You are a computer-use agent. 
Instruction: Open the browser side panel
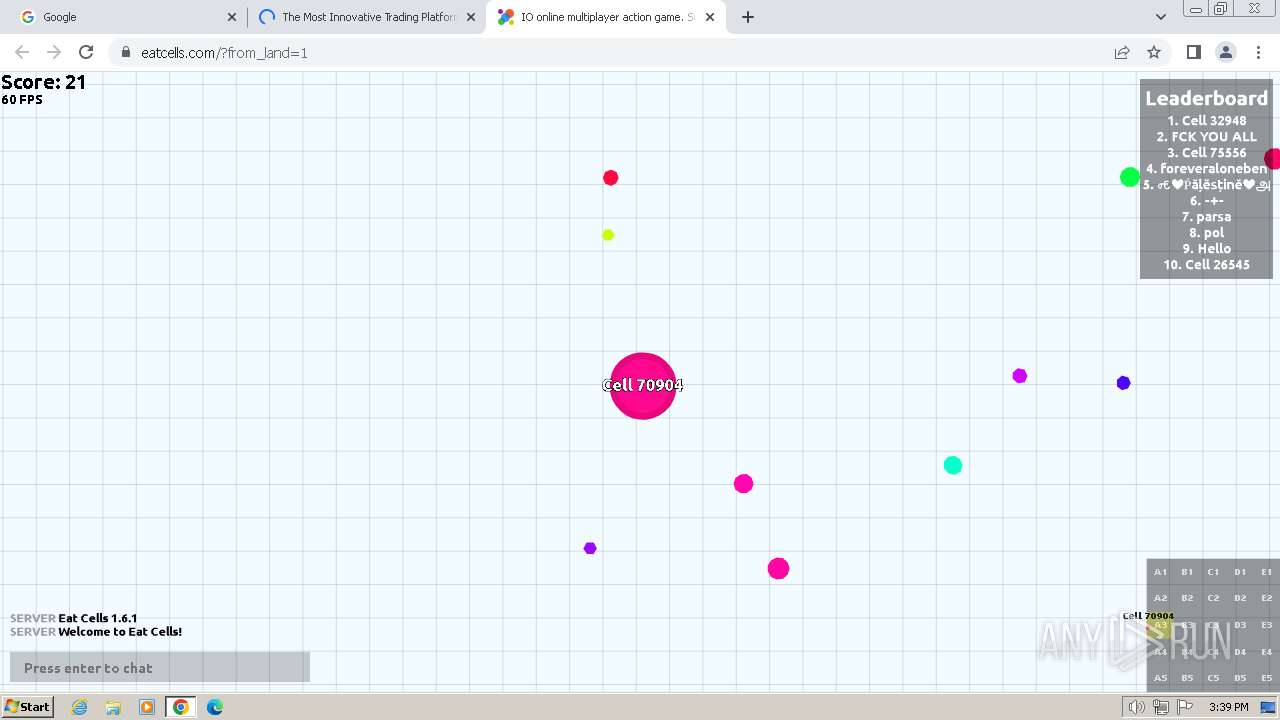click(x=1193, y=52)
